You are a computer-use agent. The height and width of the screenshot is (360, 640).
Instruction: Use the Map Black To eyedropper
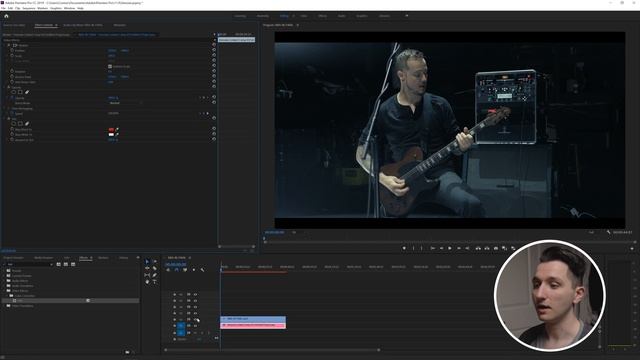tap(117, 129)
